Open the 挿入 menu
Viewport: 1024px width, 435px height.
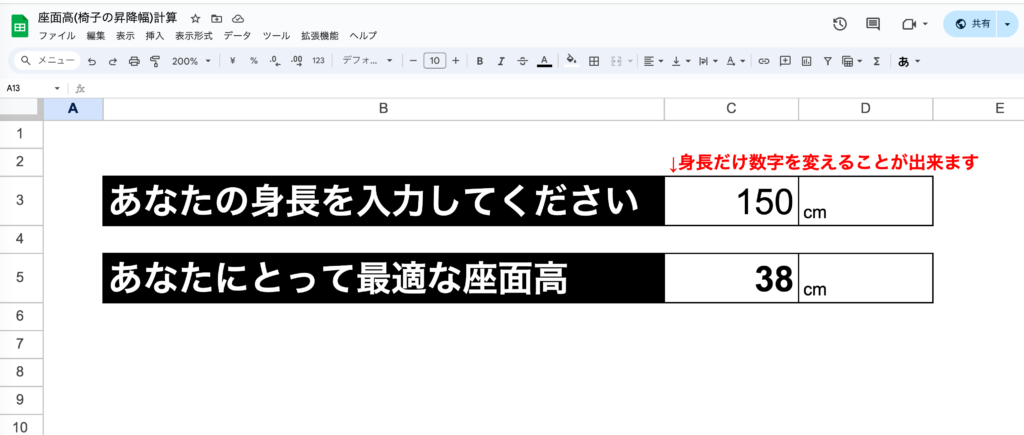point(155,35)
